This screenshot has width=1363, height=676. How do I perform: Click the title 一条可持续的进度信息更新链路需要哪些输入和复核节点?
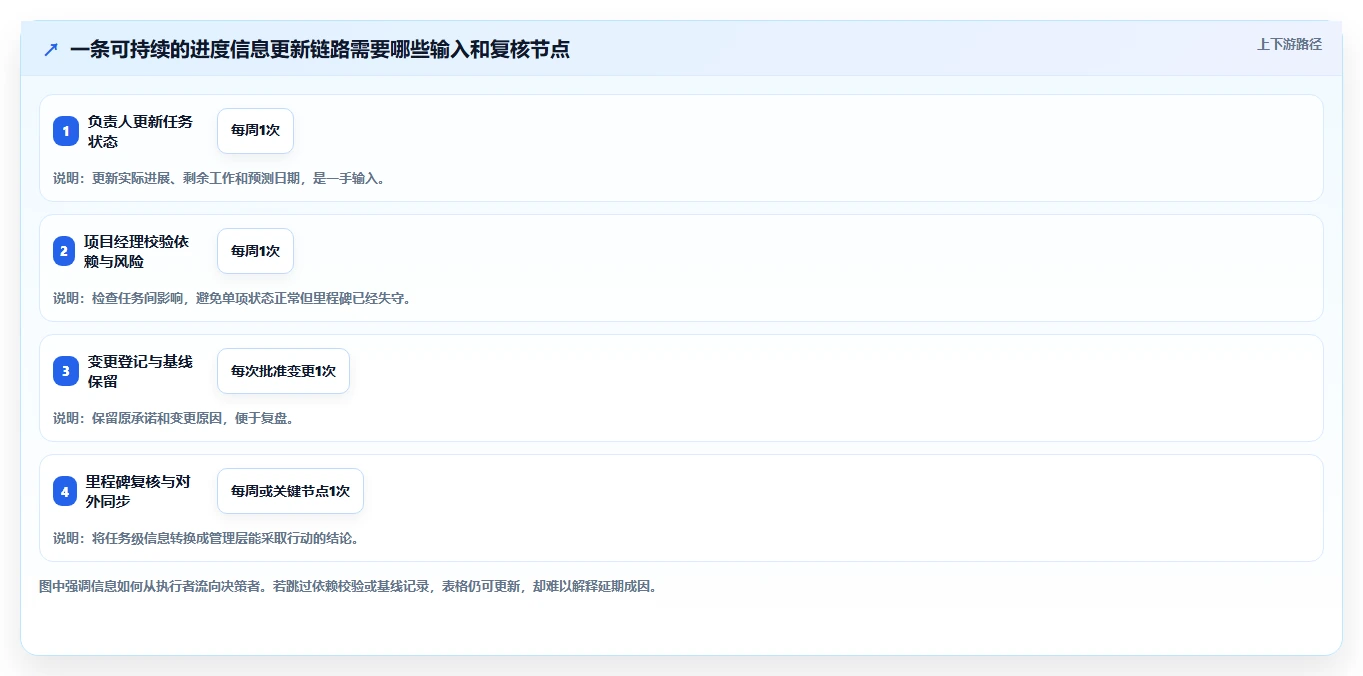click(x=320, y=49)
